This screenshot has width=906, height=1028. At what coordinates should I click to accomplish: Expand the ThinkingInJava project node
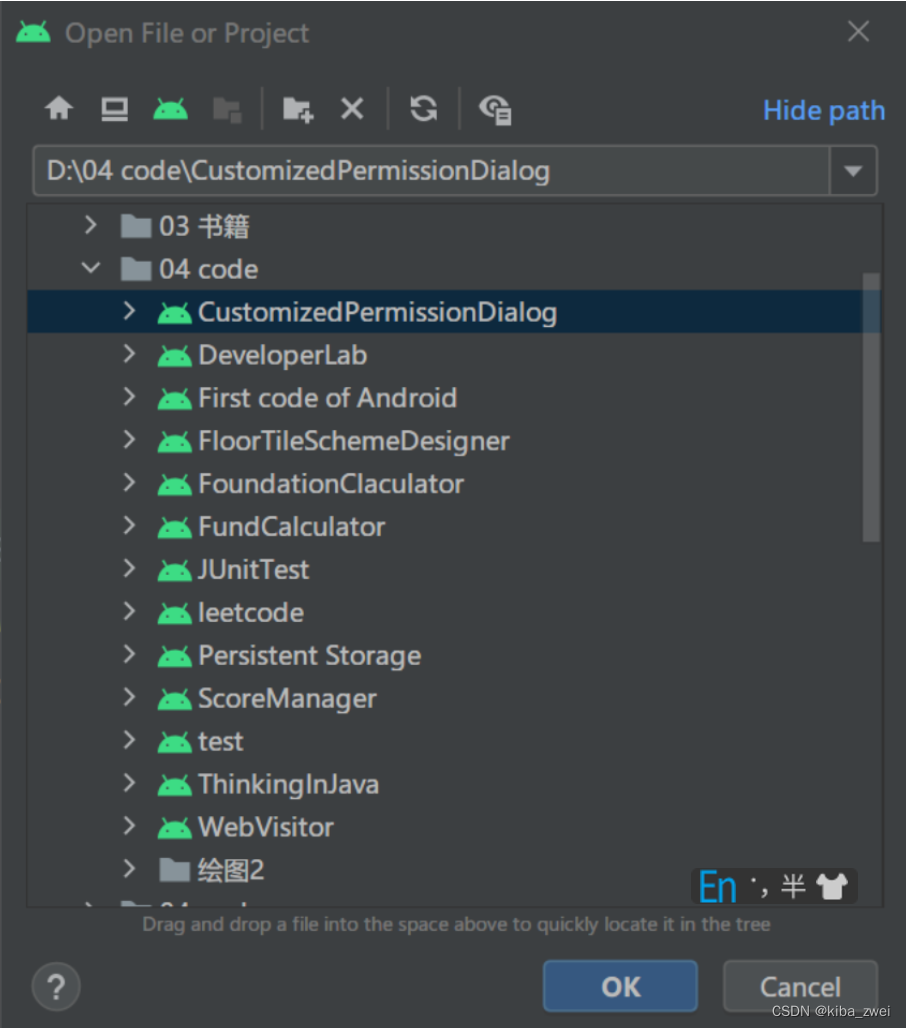[x=129, y=783]
